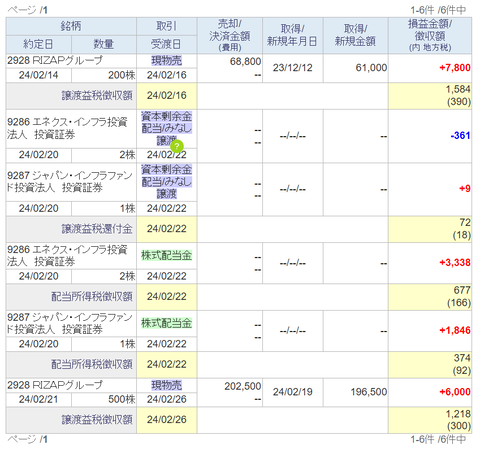The height and width of the screenshot is (449, 480).
Task: Click +7,800 profit amount
Action: (x=455, y=68)
